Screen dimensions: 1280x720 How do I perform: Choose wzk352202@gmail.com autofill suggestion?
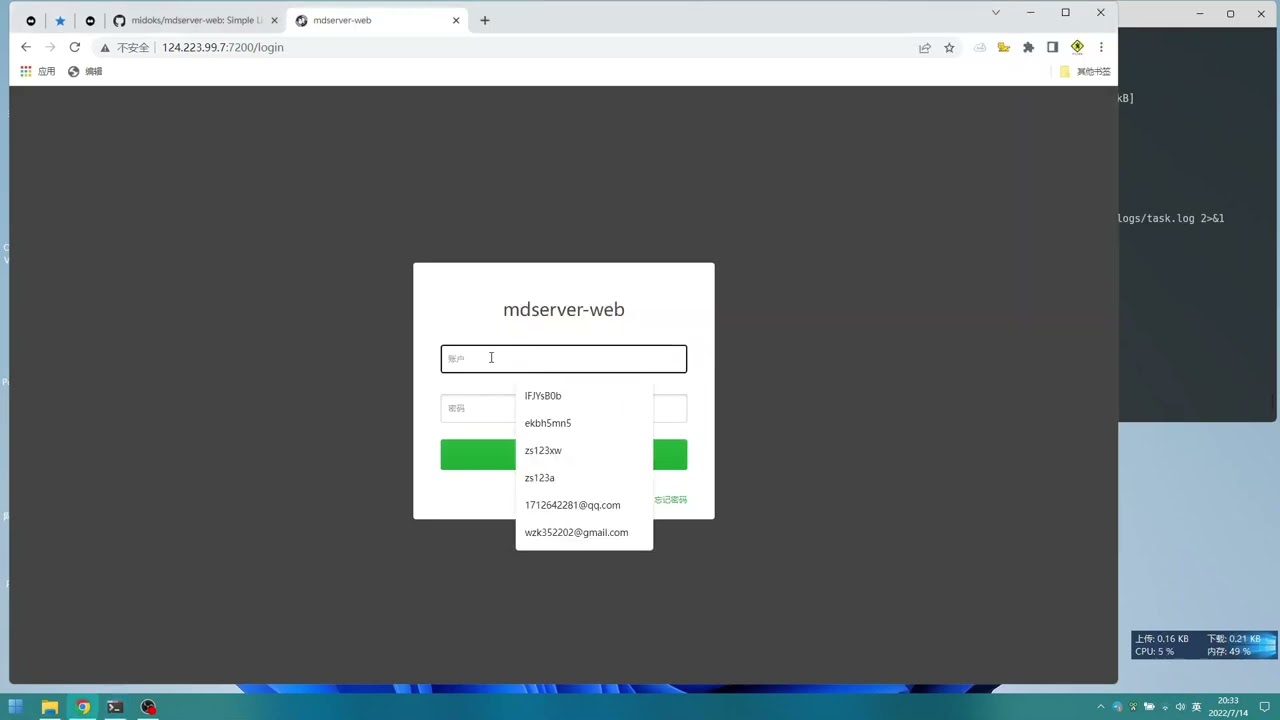click(x=584, y=532)
